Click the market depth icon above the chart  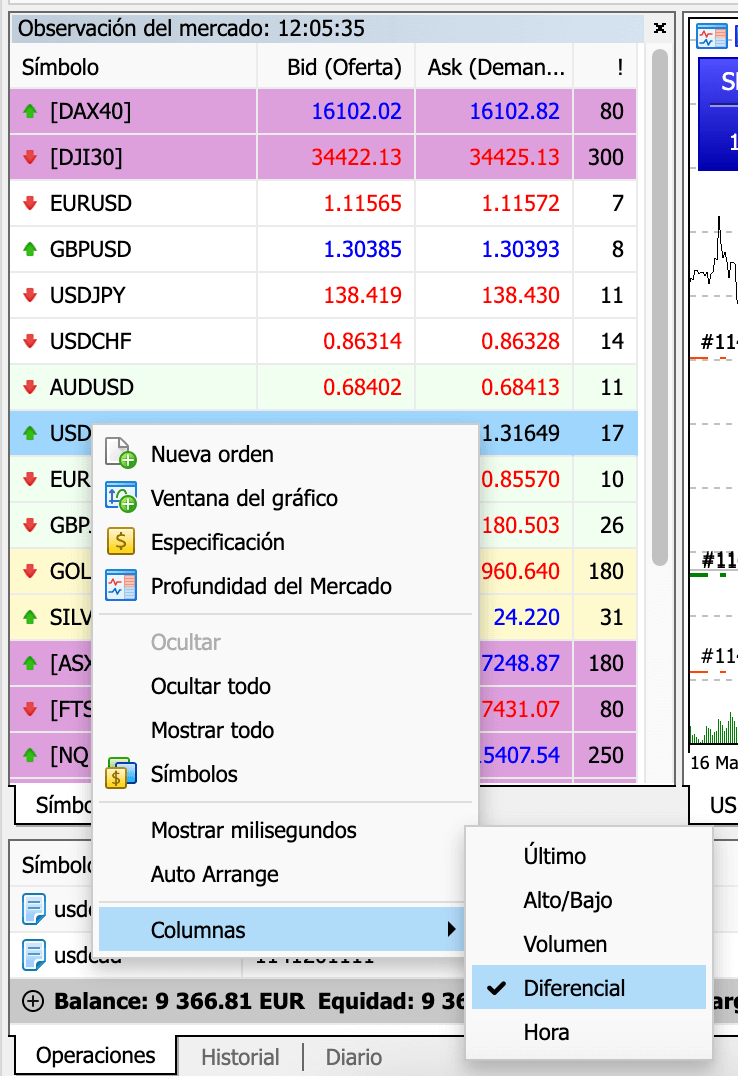[x=711, y=36]
